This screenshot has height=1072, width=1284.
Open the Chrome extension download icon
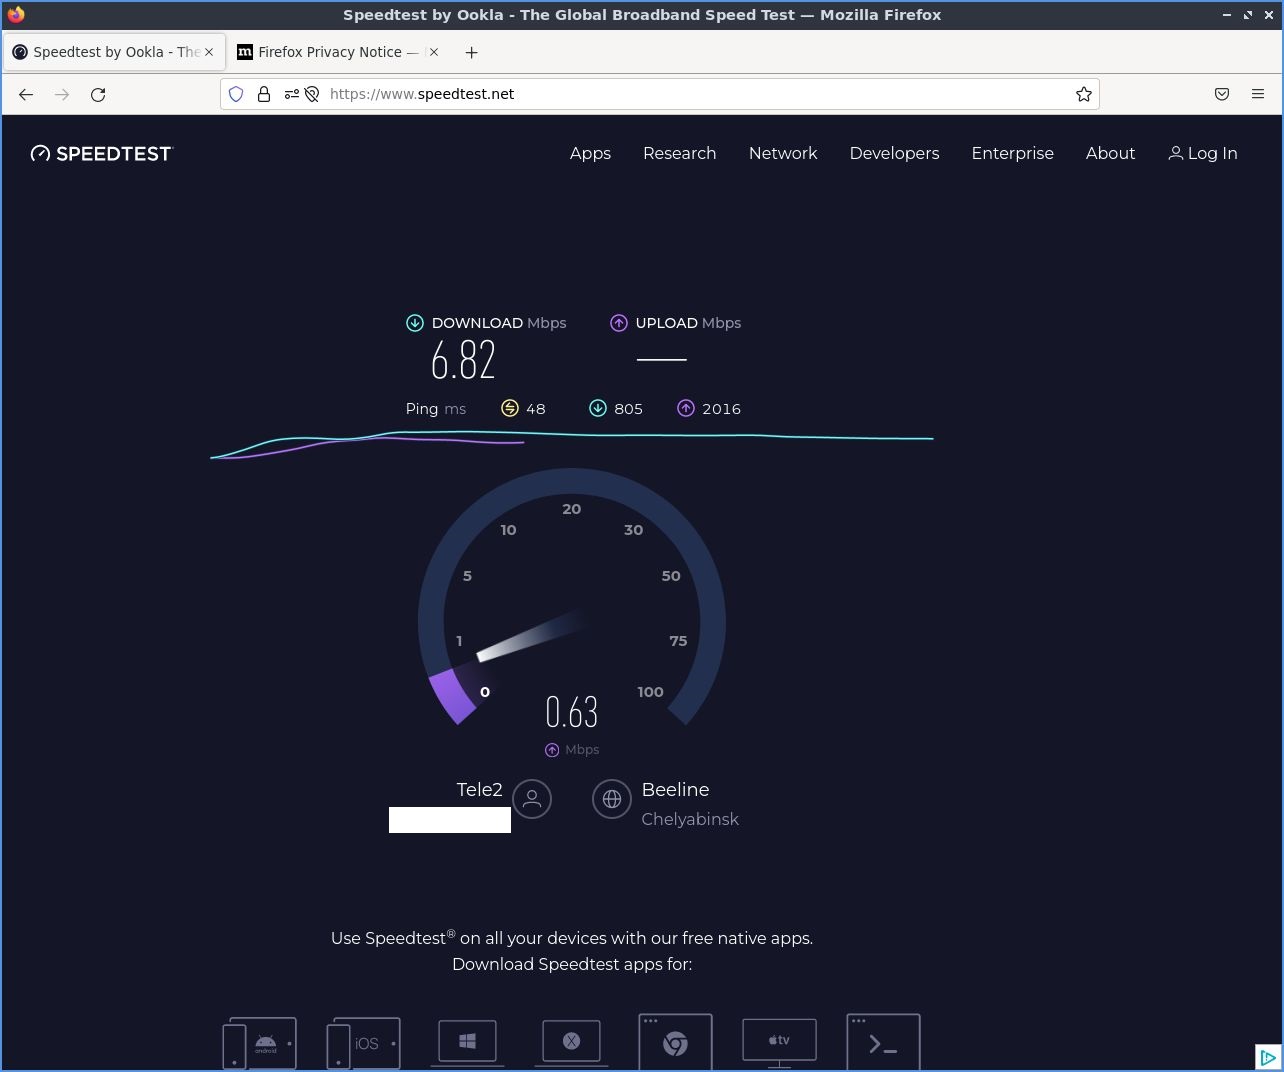pyautogui.click(x=675, y=1042)
